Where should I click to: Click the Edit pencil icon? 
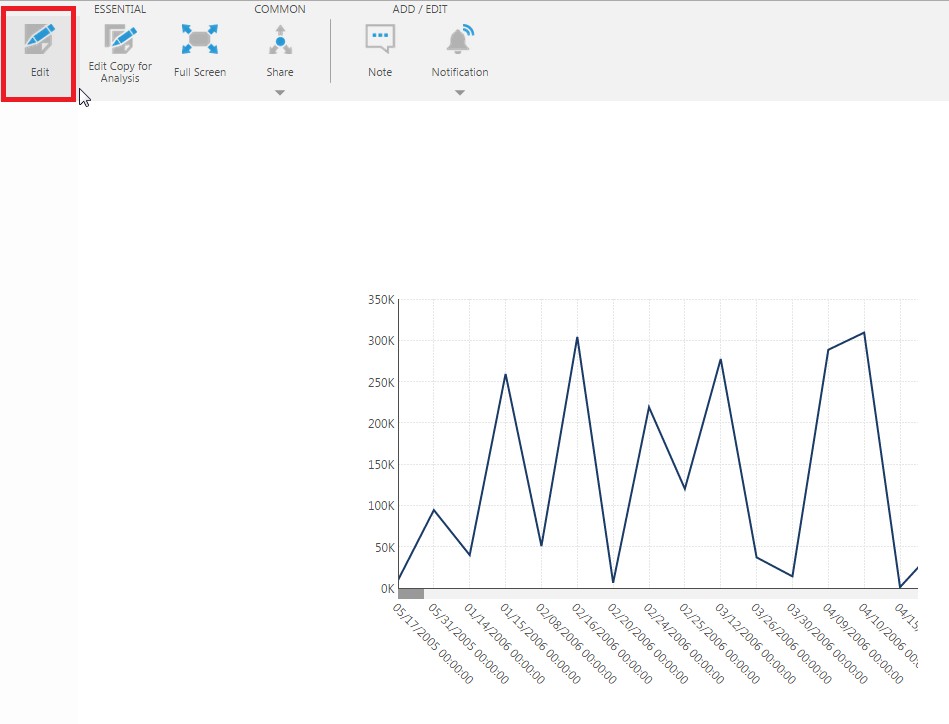coord(40,41)
